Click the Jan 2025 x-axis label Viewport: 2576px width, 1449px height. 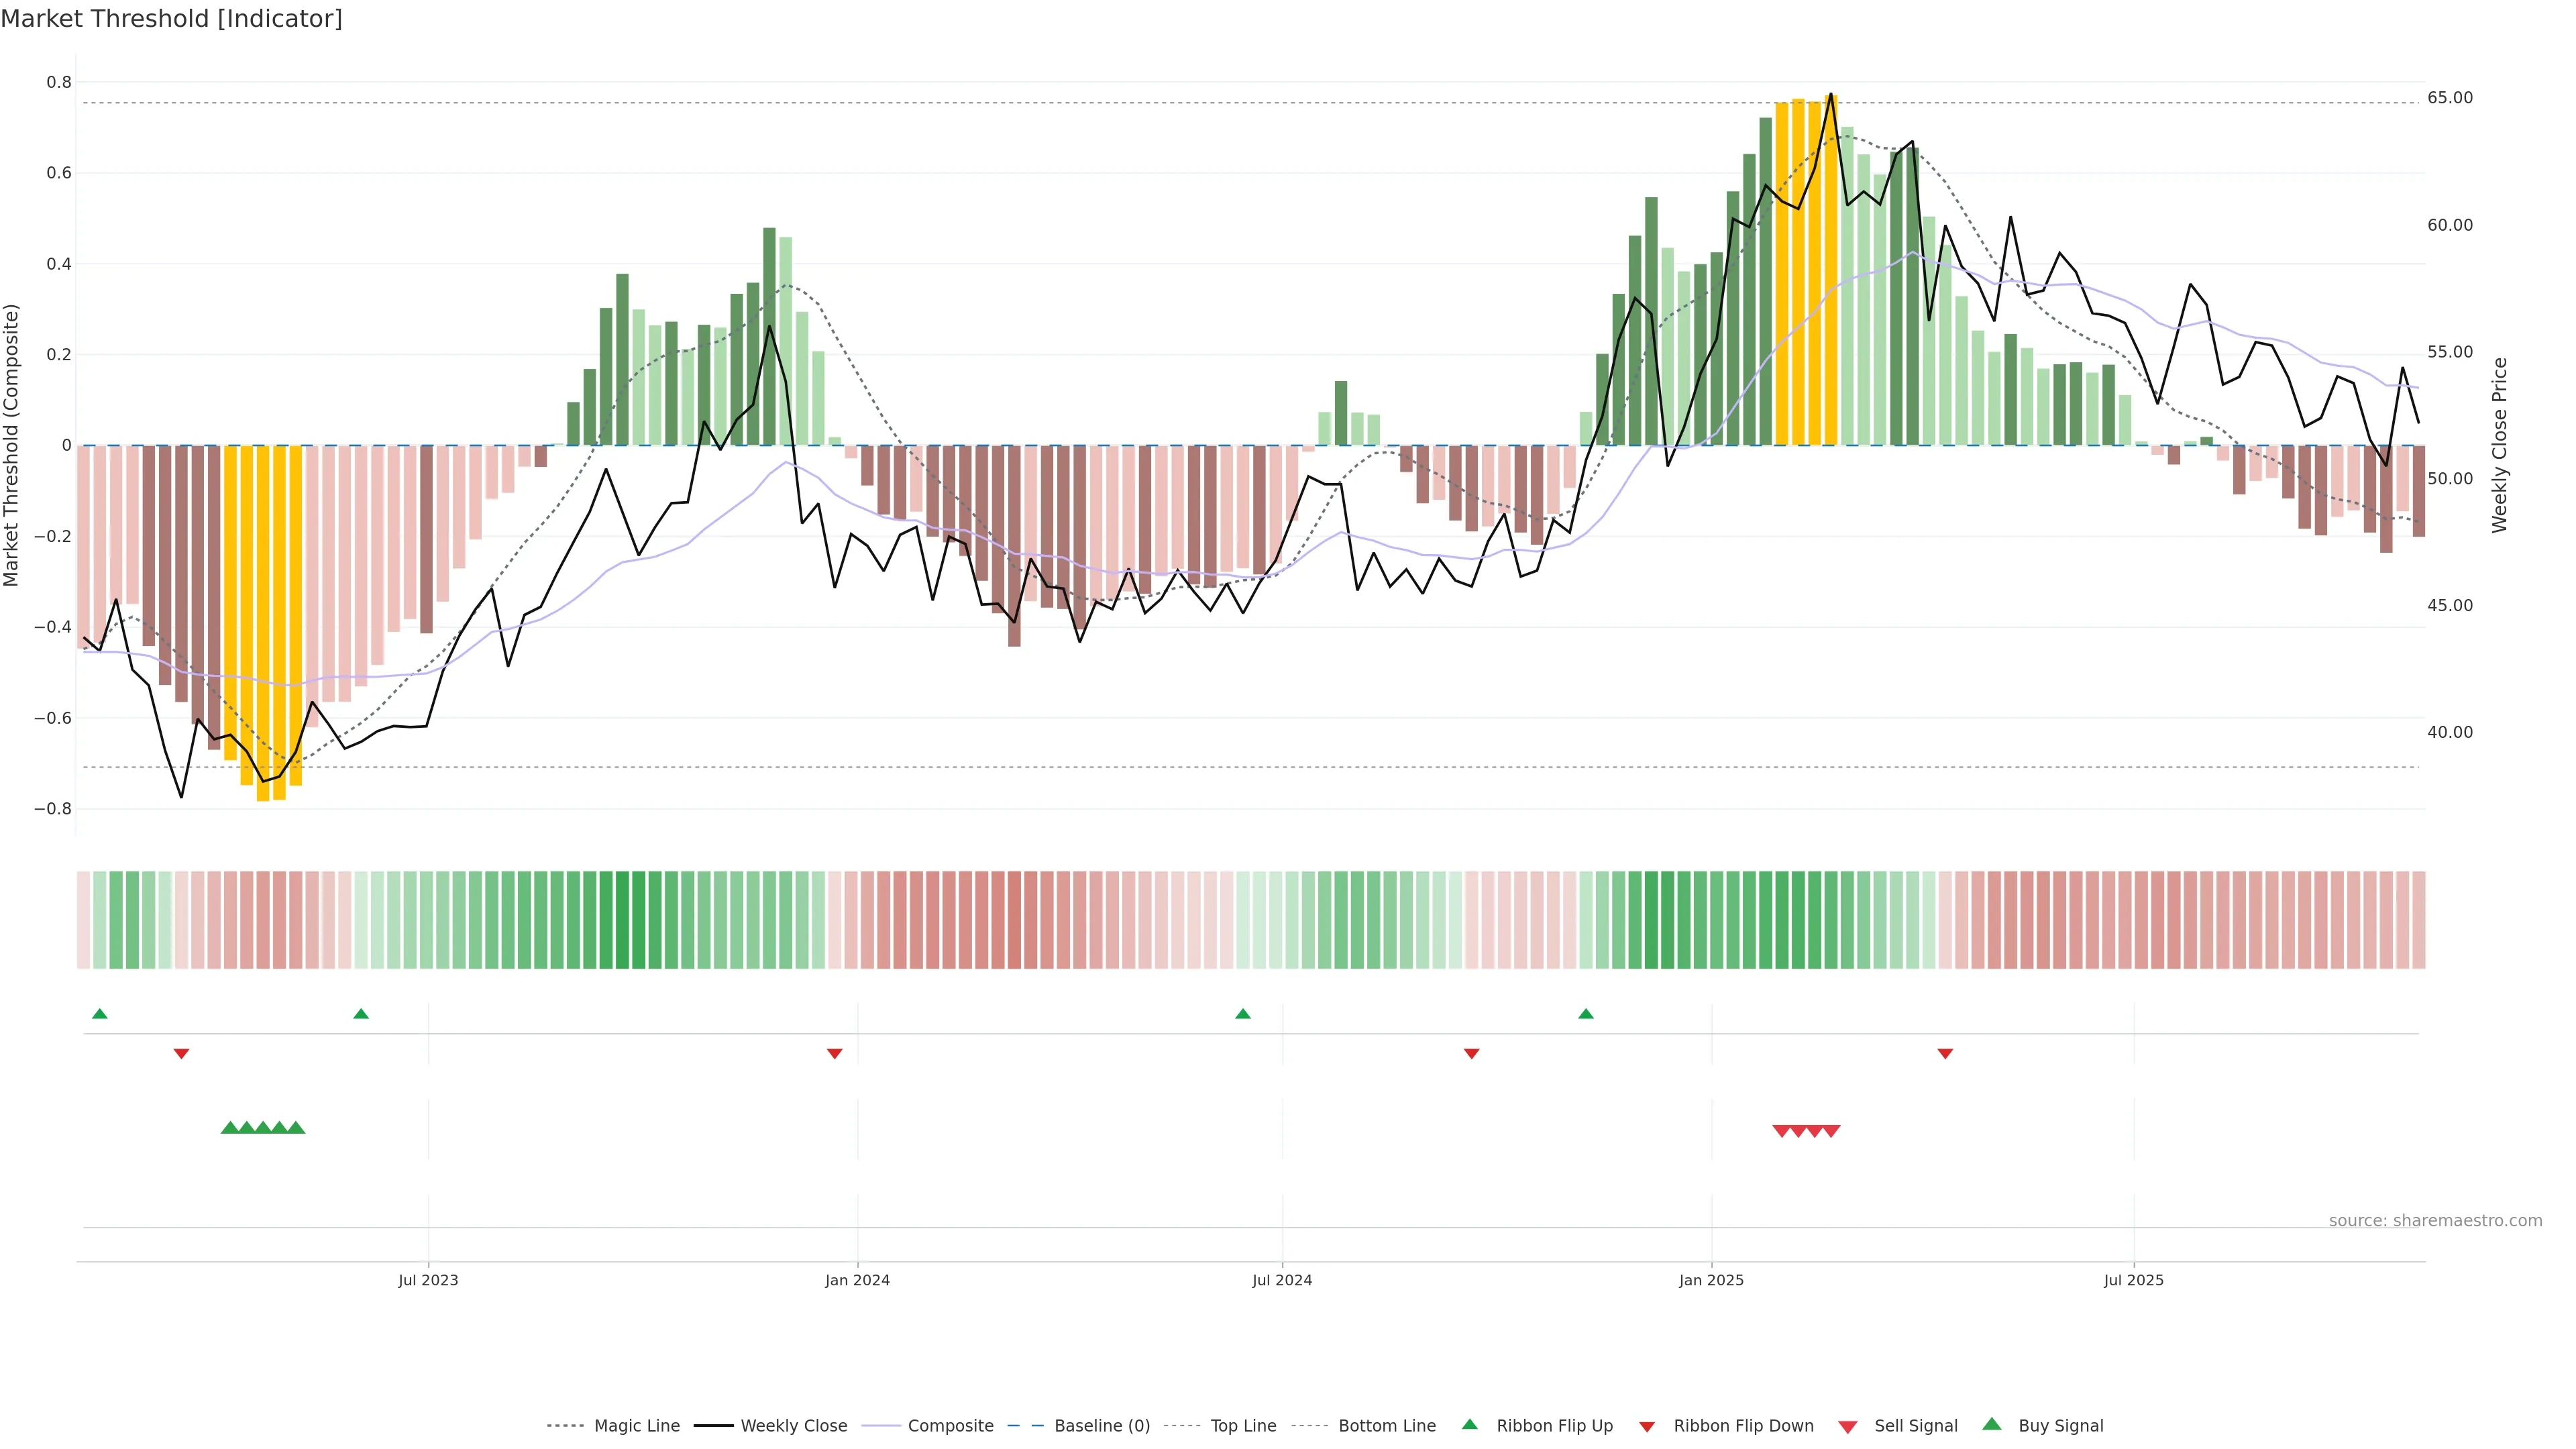click(x=1711, y=1280)
